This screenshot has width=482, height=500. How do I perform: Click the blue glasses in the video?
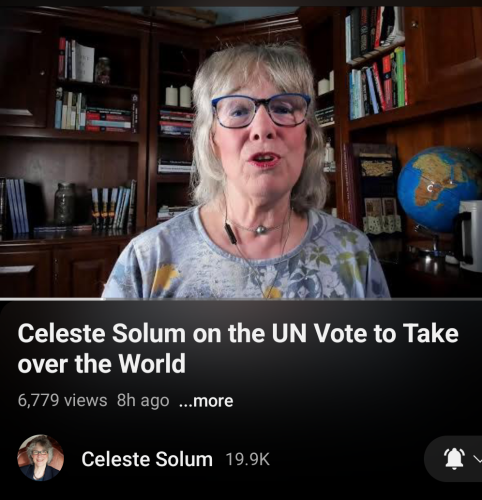coord(261,111)
